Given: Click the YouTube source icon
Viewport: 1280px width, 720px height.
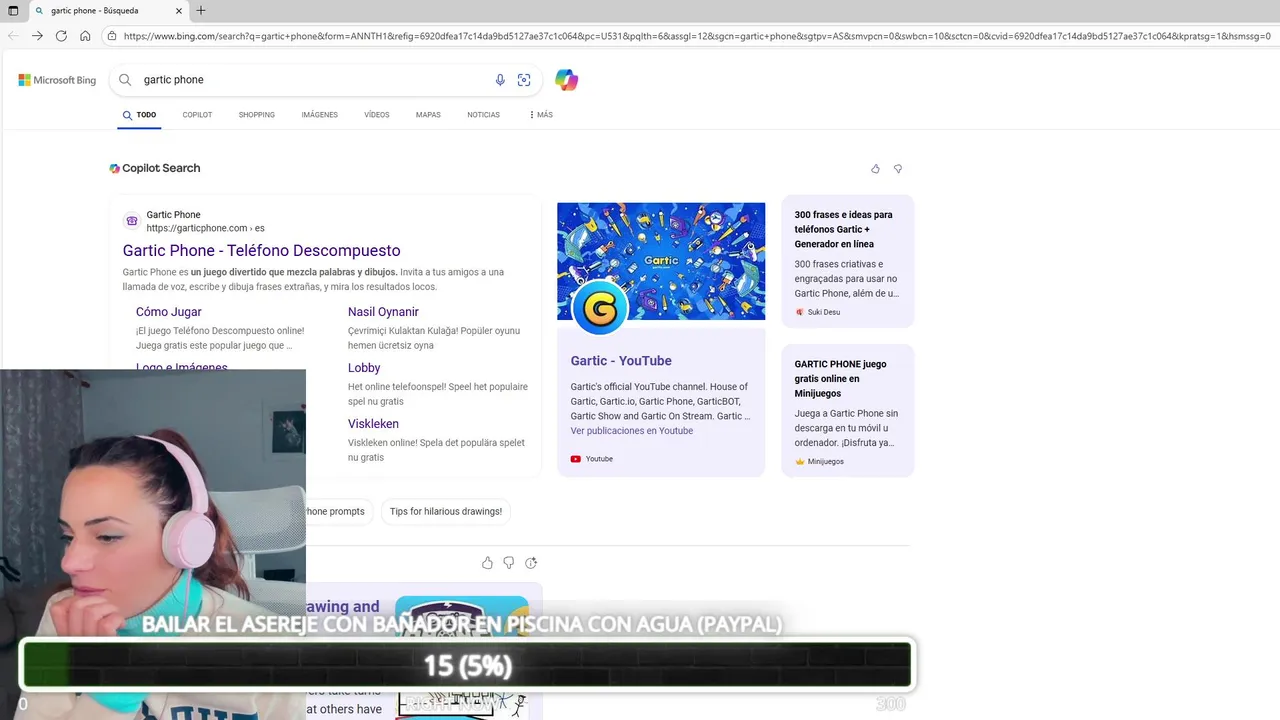Looking at the screenshot, I should tap(576, 459).
